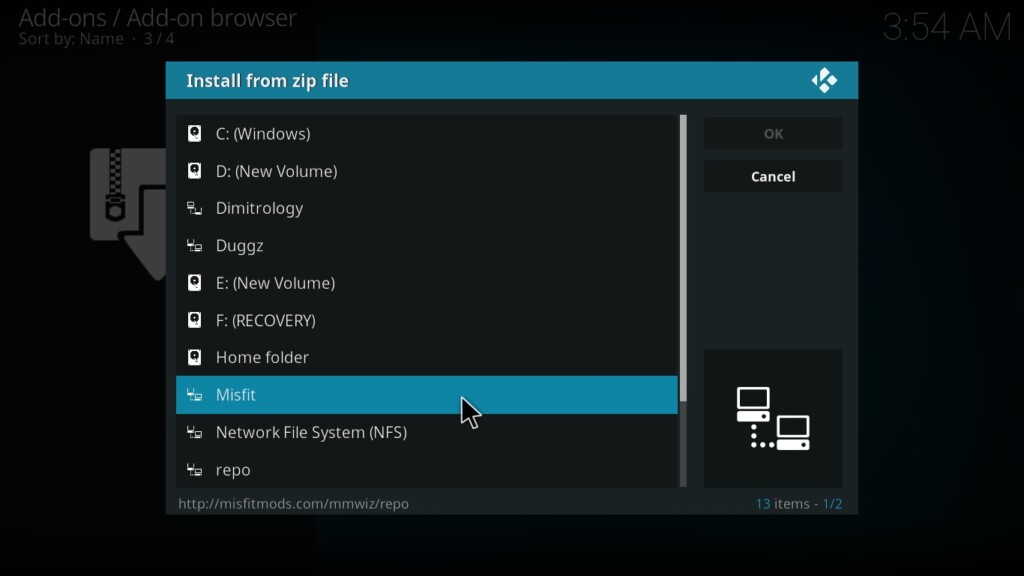The image size is (1024, 576).
Task: Open the repo source entry
Action: 233,470
